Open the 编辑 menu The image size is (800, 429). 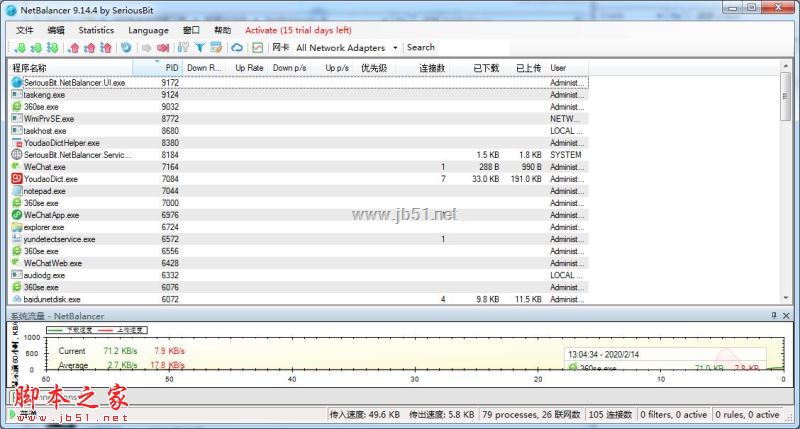(x=56, y=30)
